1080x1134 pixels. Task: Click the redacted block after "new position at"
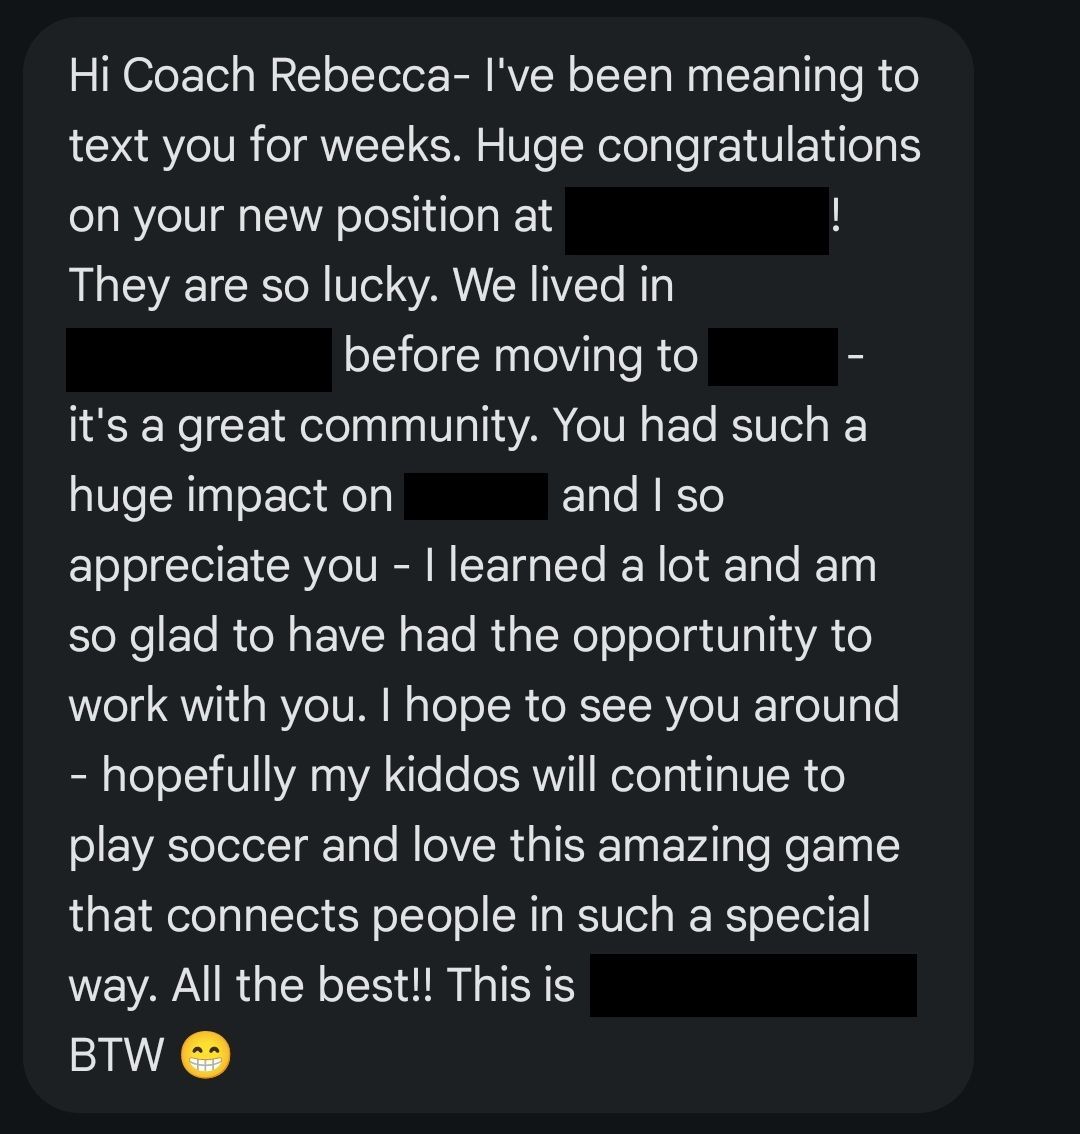[x=697, y=220]
